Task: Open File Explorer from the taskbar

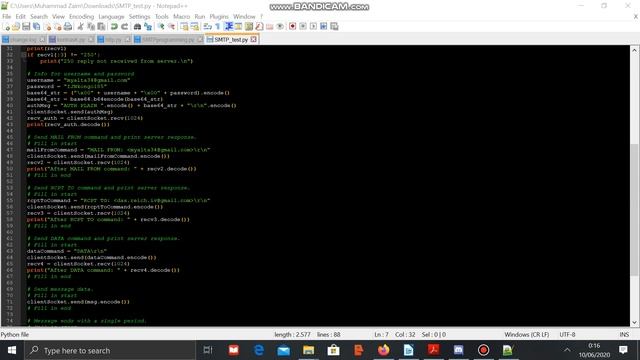Action: 309,350
